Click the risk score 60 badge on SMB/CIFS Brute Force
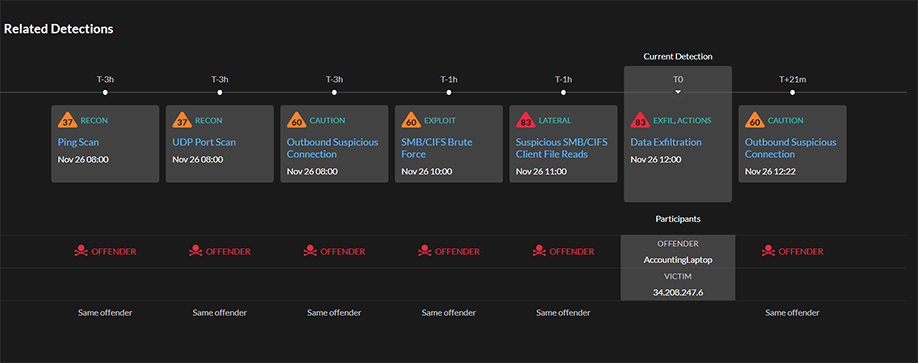The width and height of the screenshot is (918, 363). click(x=408, y=121)
